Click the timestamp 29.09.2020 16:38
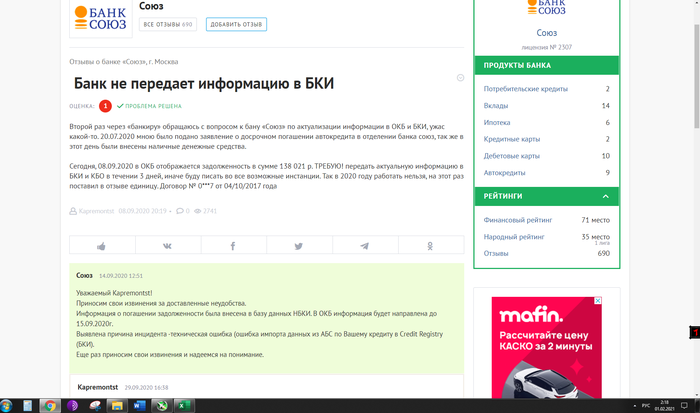The width and height of the screenshot is (700, 413). 146,388
